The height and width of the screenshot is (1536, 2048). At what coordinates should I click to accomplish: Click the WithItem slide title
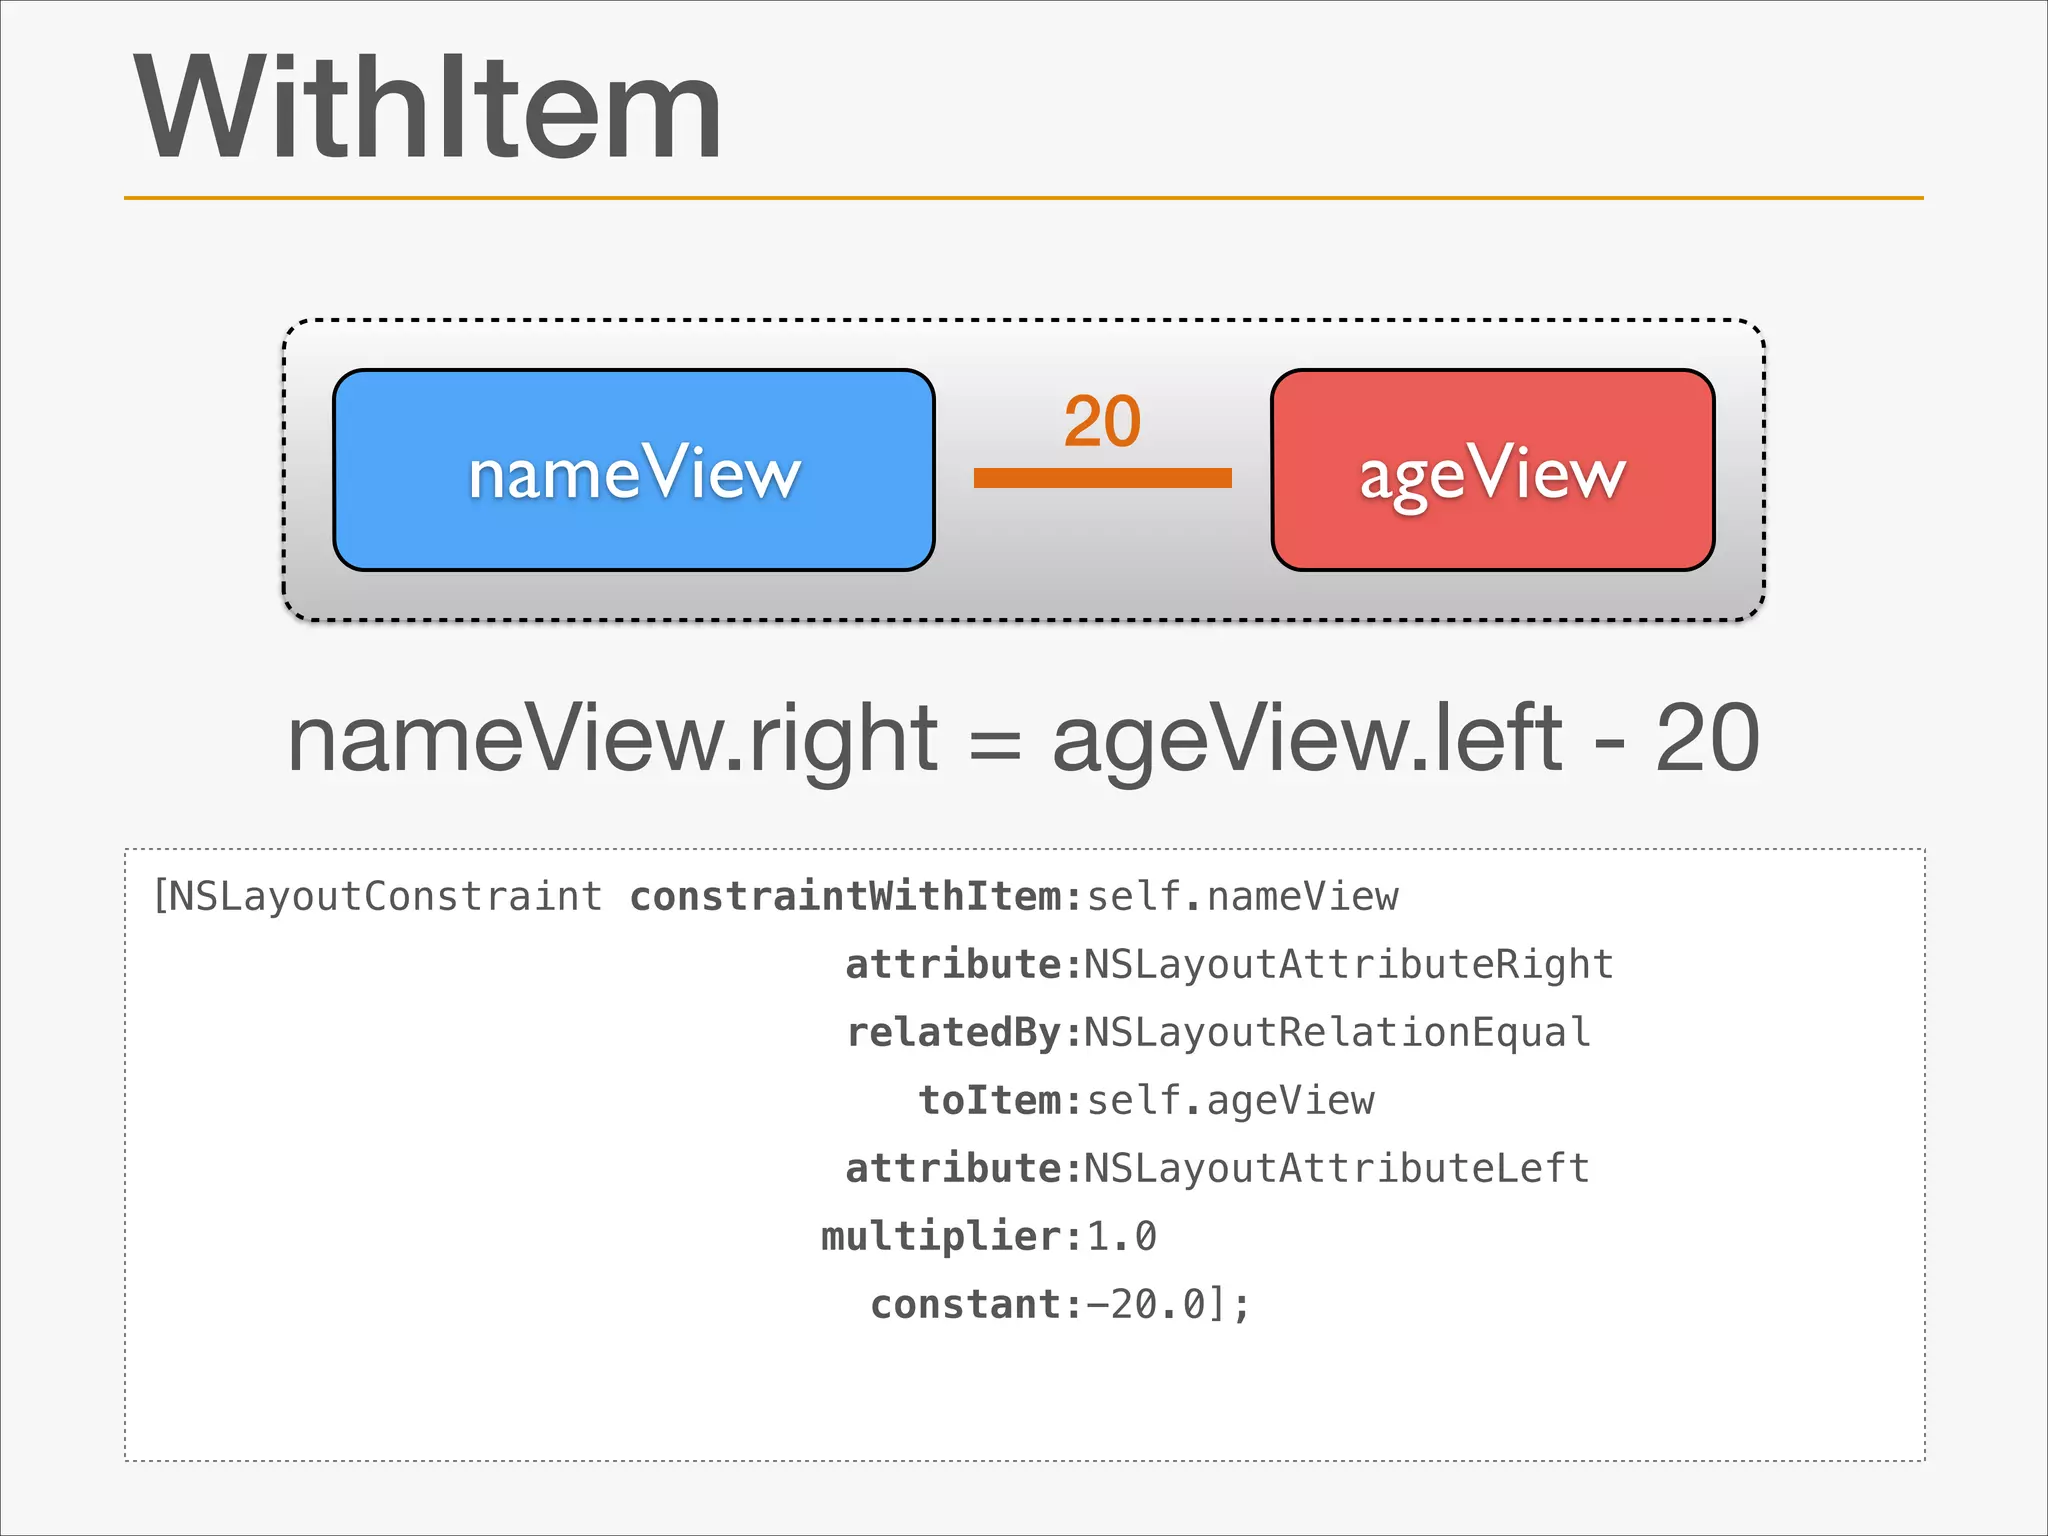coord(428,107)
